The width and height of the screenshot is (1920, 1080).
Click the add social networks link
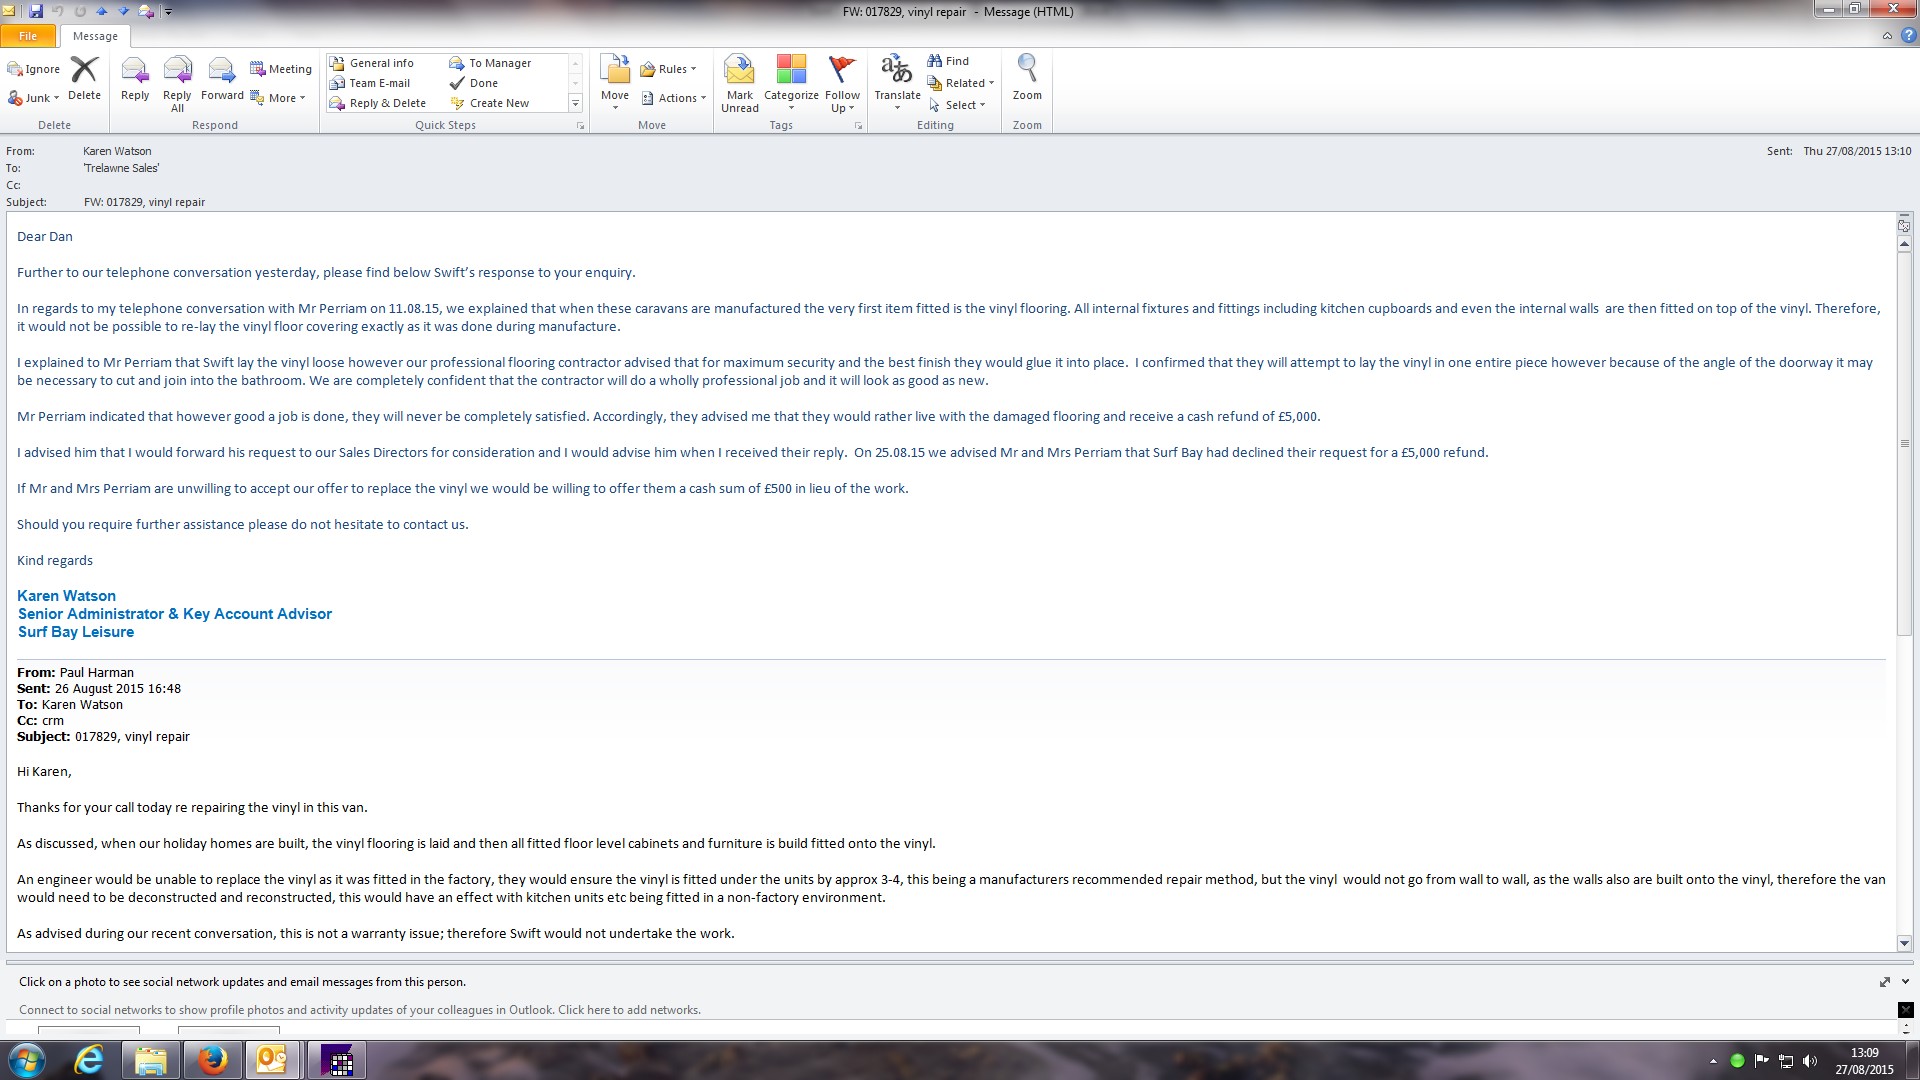coord(628,1010)
